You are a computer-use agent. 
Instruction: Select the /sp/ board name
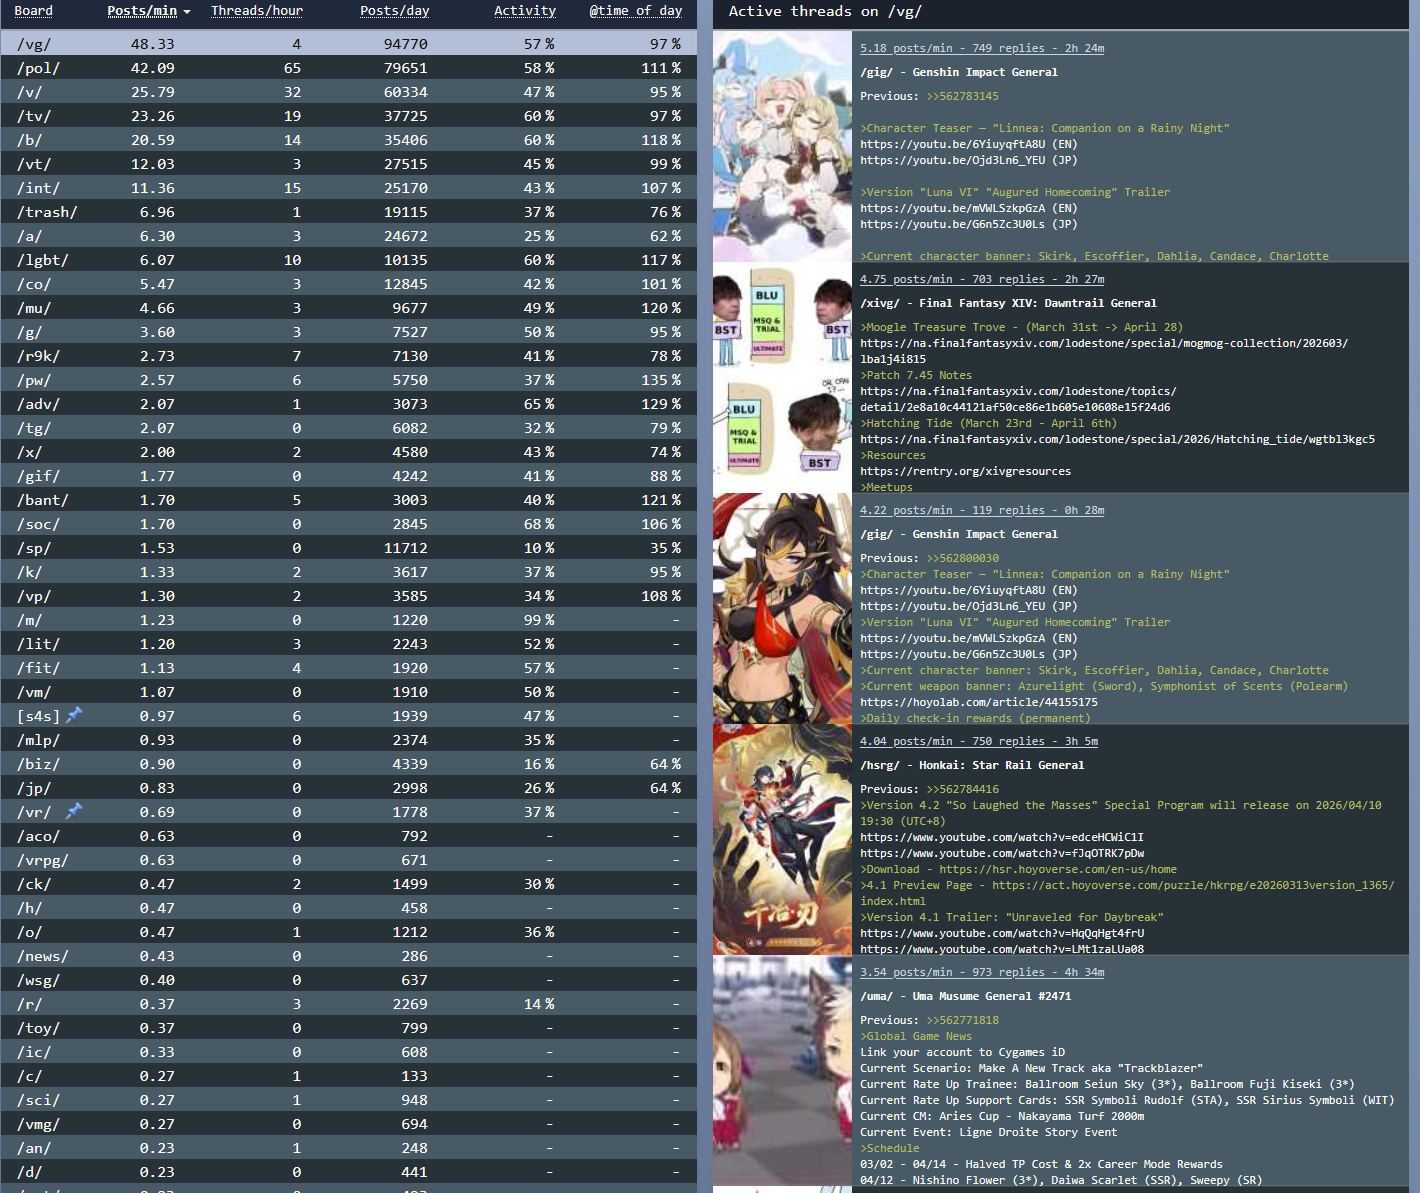tap(34, 548)
